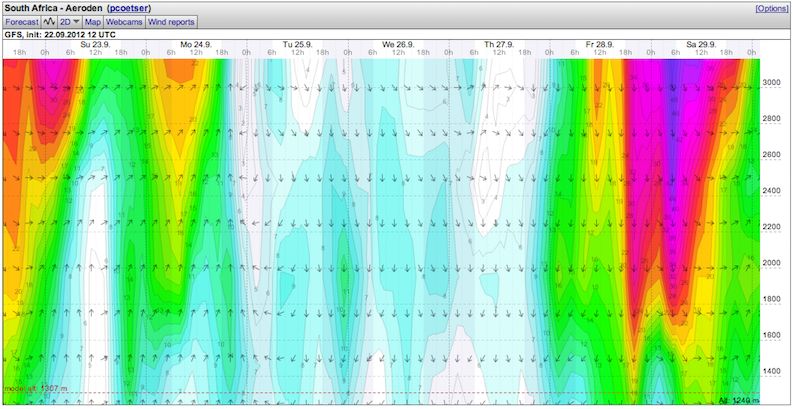The width and height of the screenshot is (793, 409).
Task: Click the 2400 altitude axis label
Action: pyautogui.click(x=771, y=191)
